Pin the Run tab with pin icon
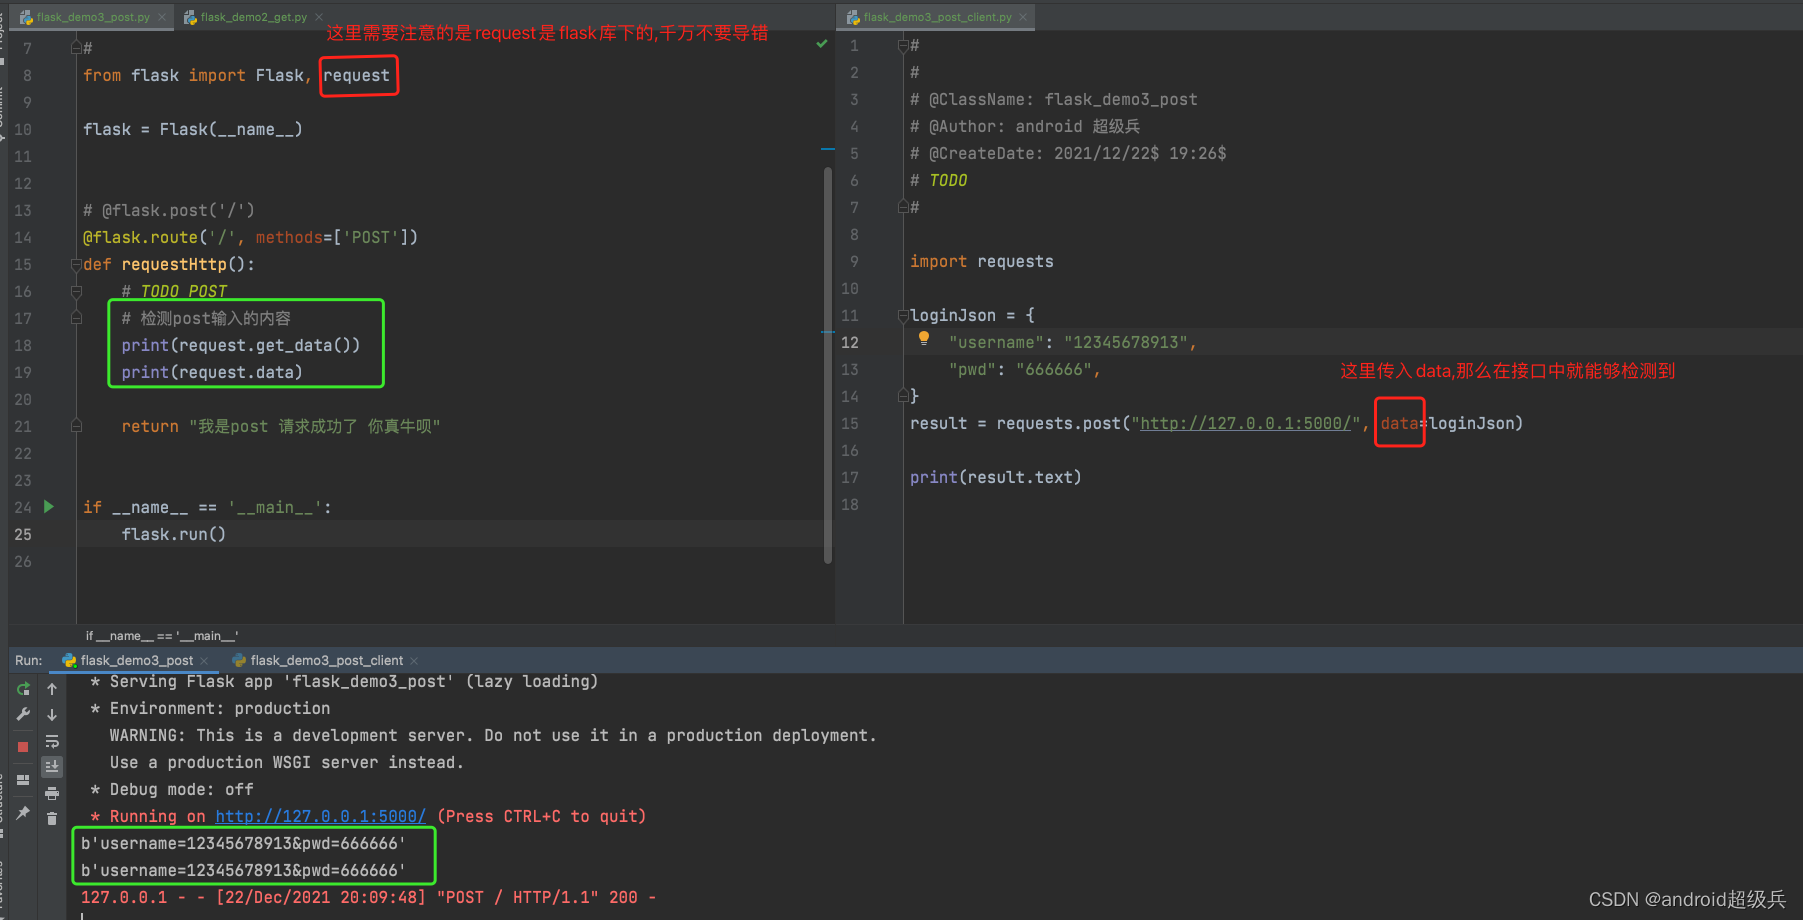Screen dimensions: 1803x920 23,812
